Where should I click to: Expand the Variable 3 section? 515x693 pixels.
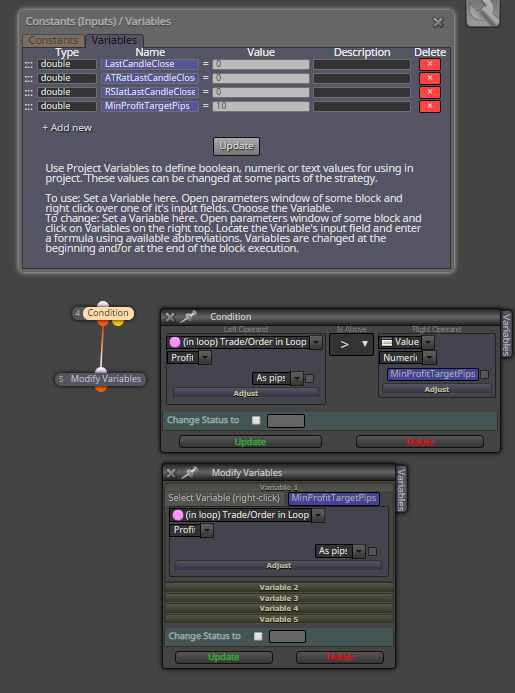(279, 598)
